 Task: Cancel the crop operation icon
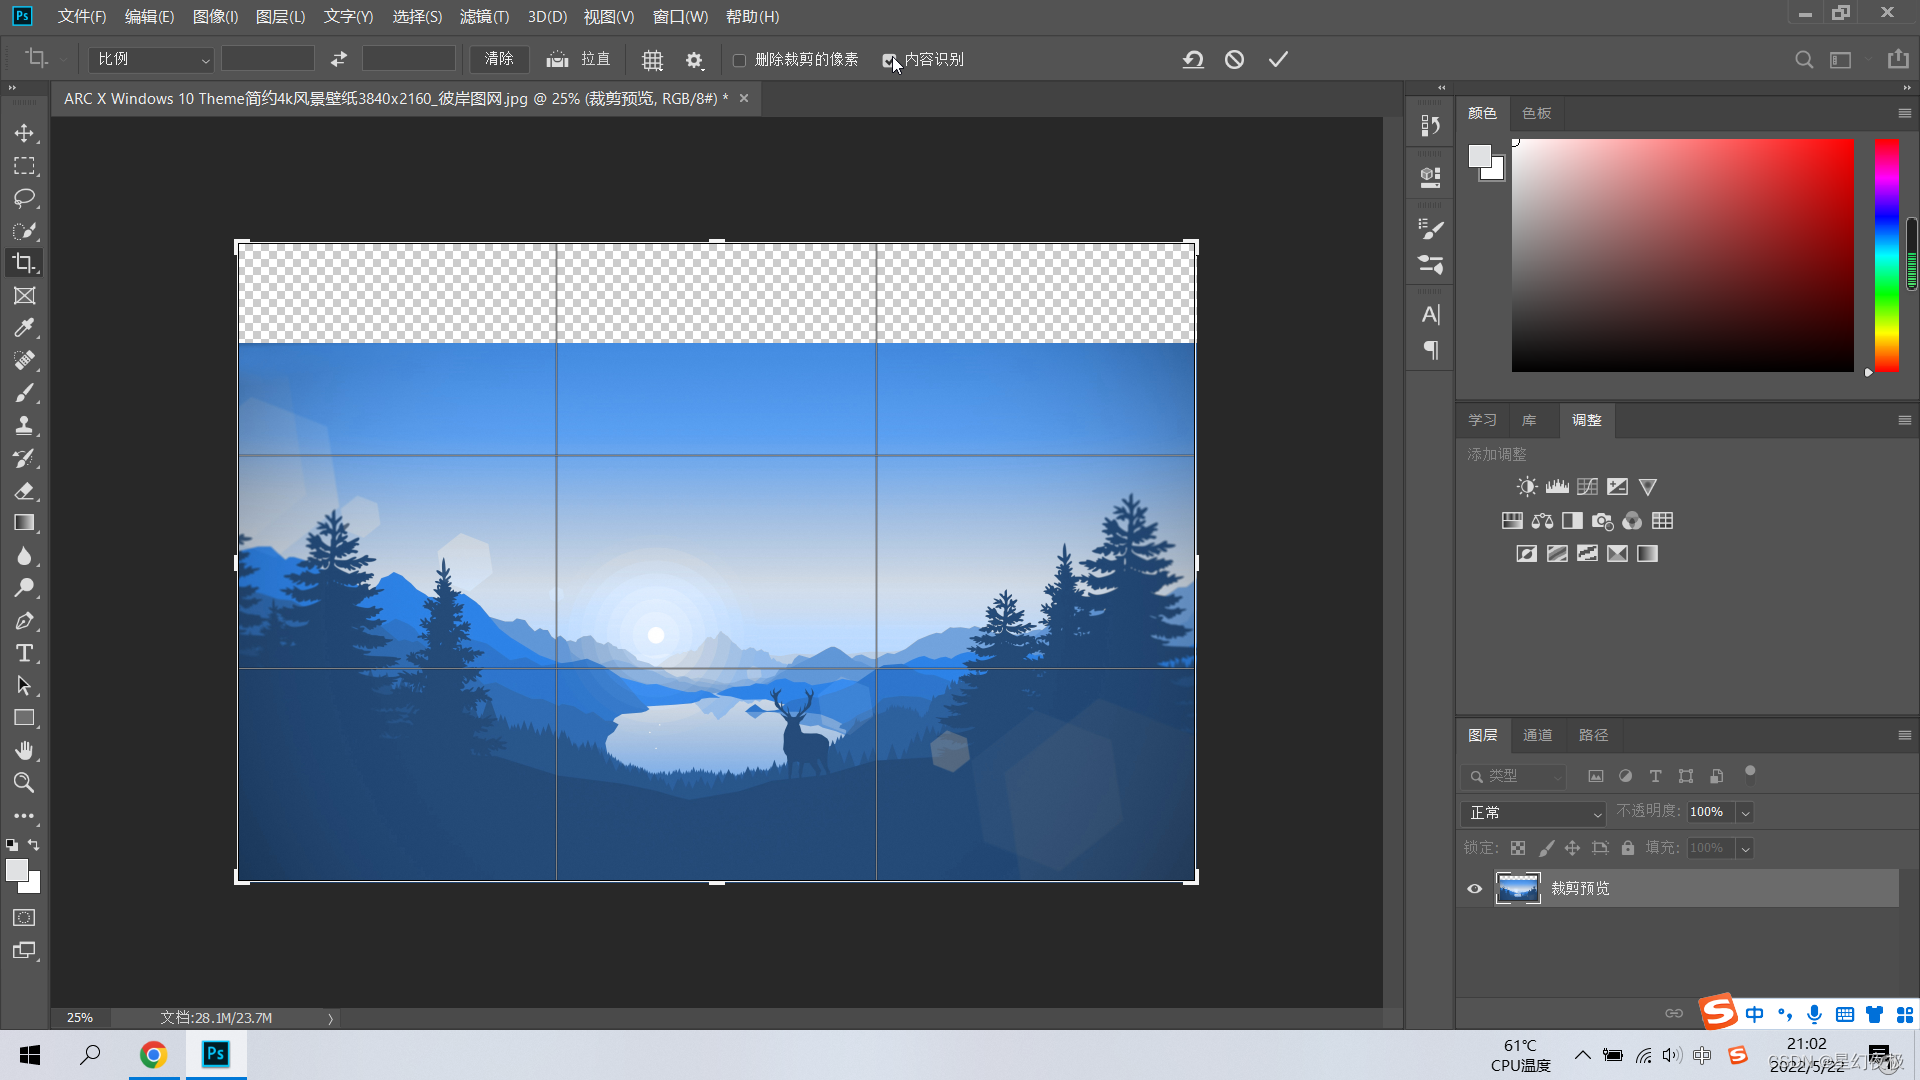click(x=1235, y=60)
